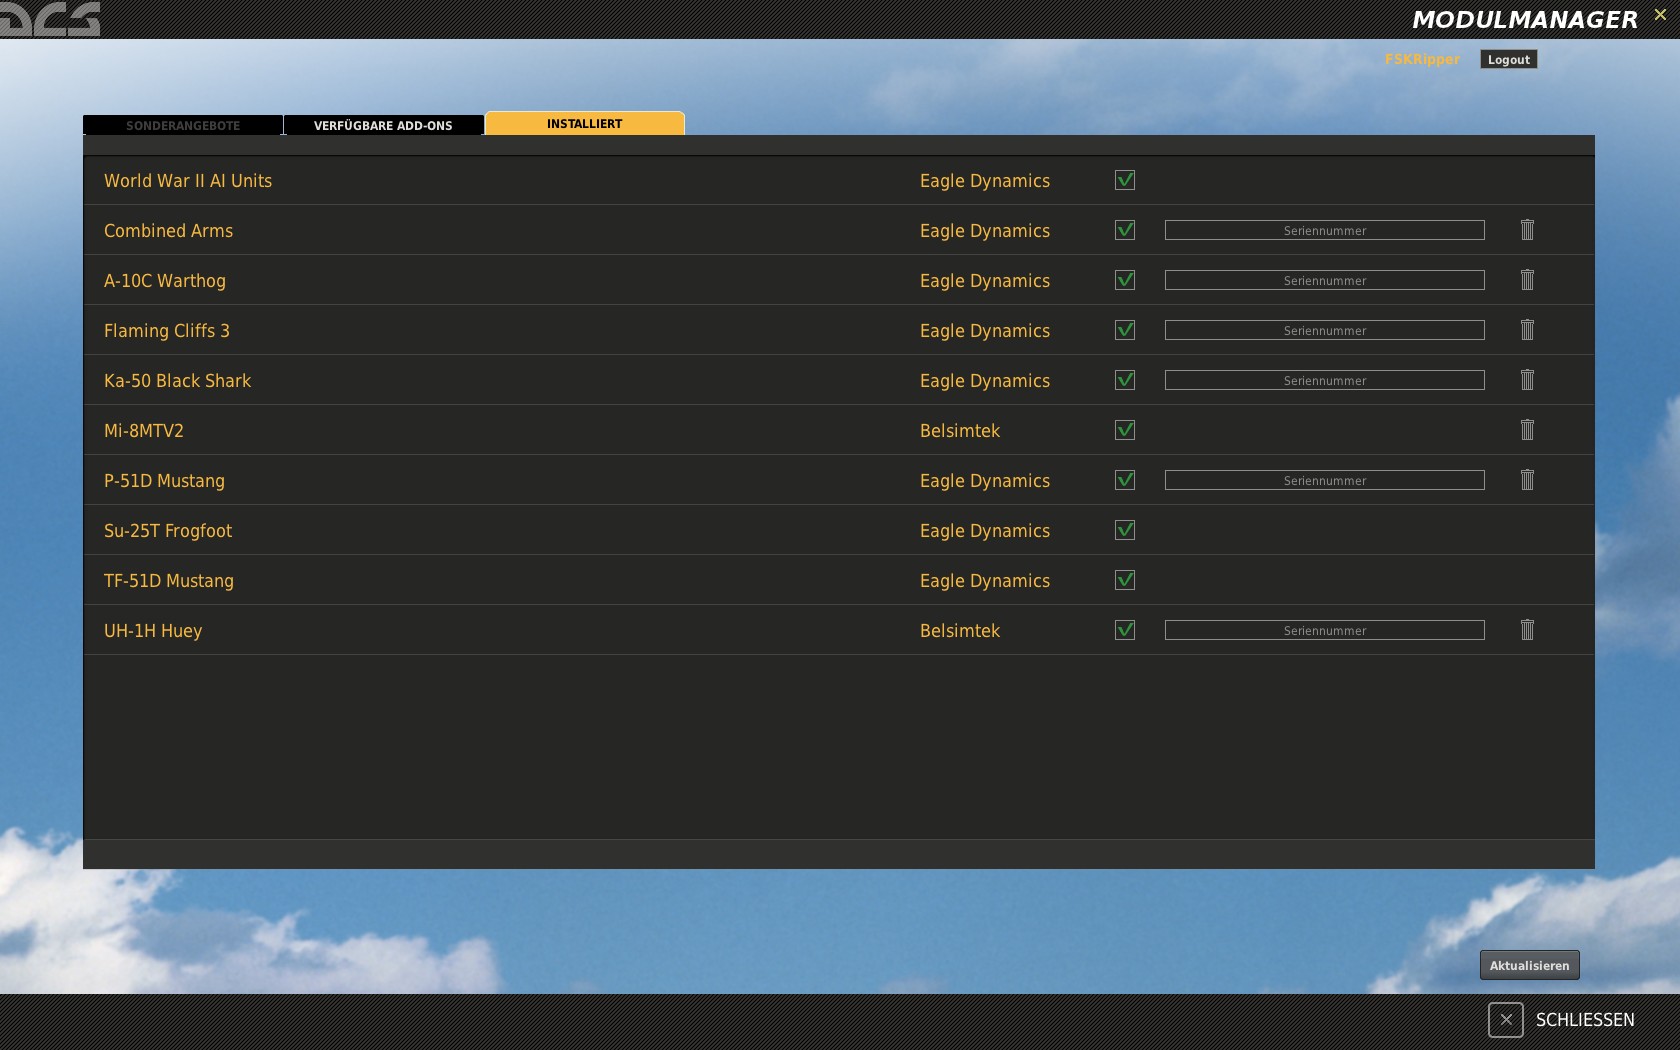The width and height of the screenshot is (1680, 1050).
Task: Uncheck the Mi-8MTV2 checkbox
Action: coord(1125,430)
